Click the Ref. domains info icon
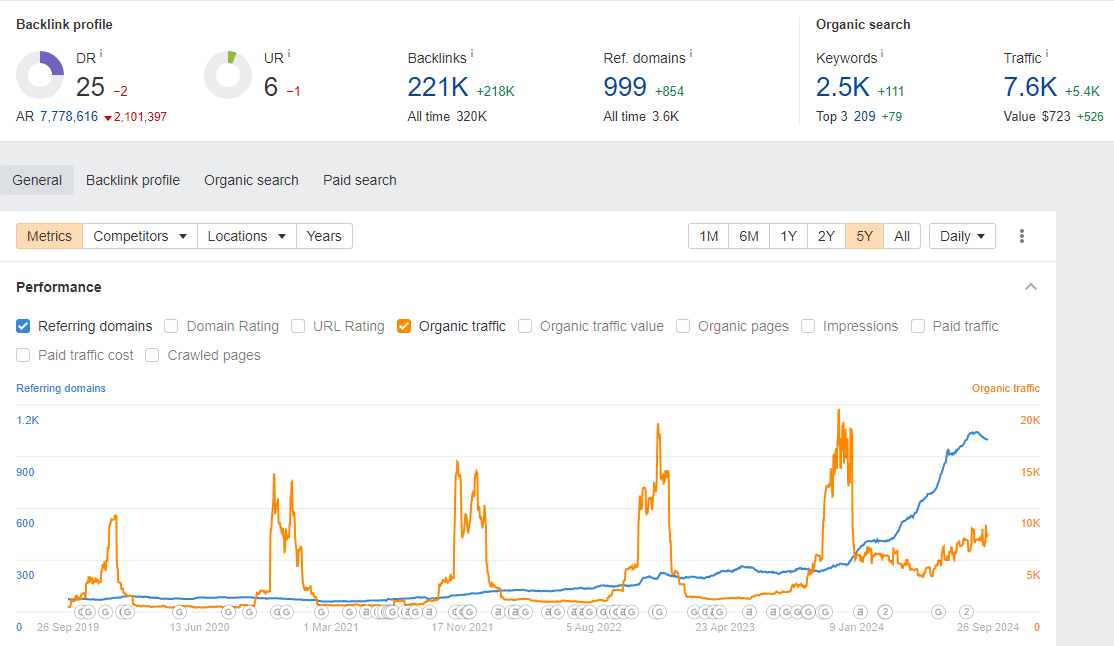Viewport: 1114px width, 646px height. [690, 54]
